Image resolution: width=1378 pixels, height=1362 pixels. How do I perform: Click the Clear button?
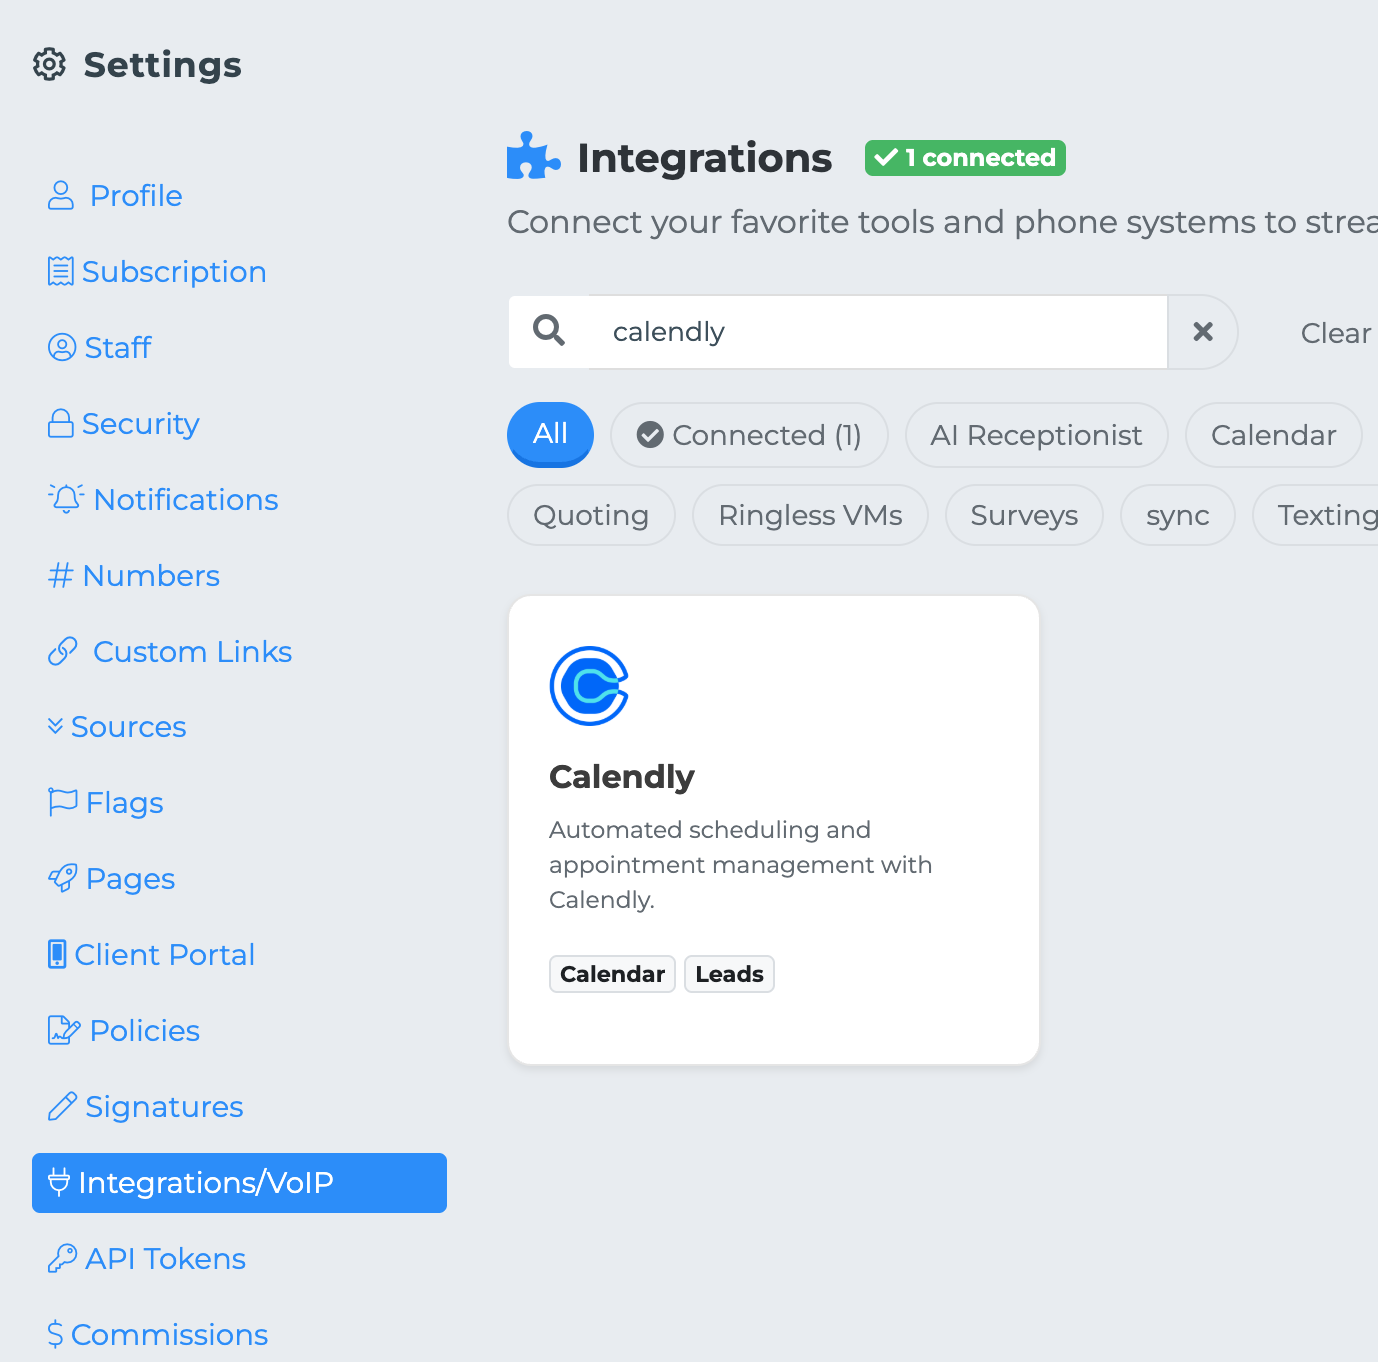click(1335, 333)
